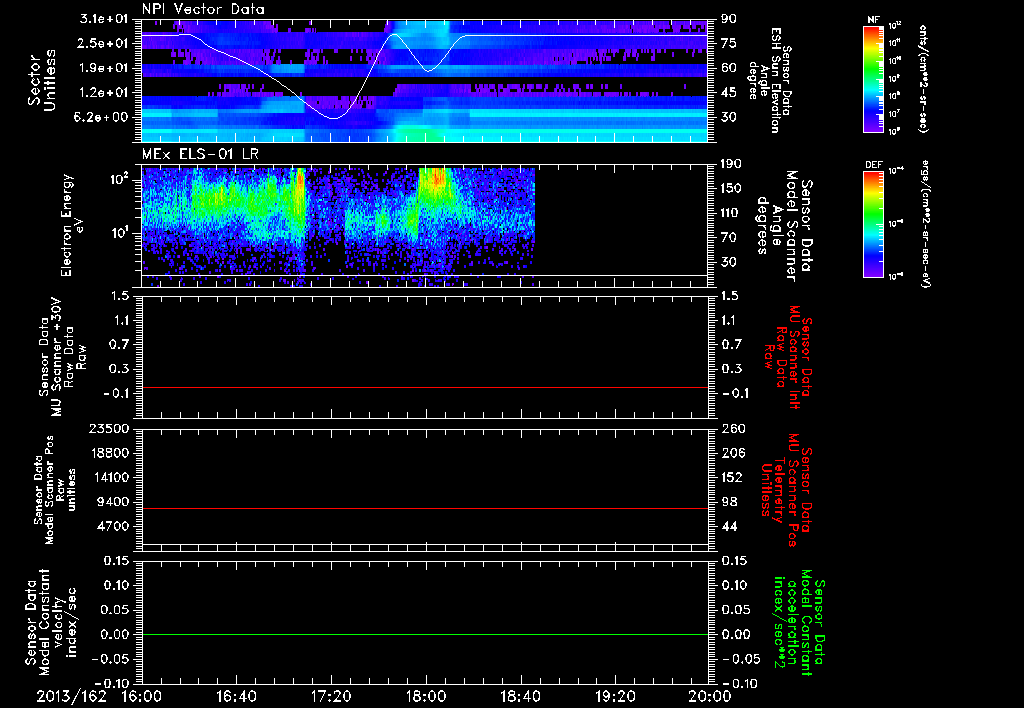Click the 18:00 time tick label
The width and height of the screenshot is (1024, 708).
tap(426, 696)
